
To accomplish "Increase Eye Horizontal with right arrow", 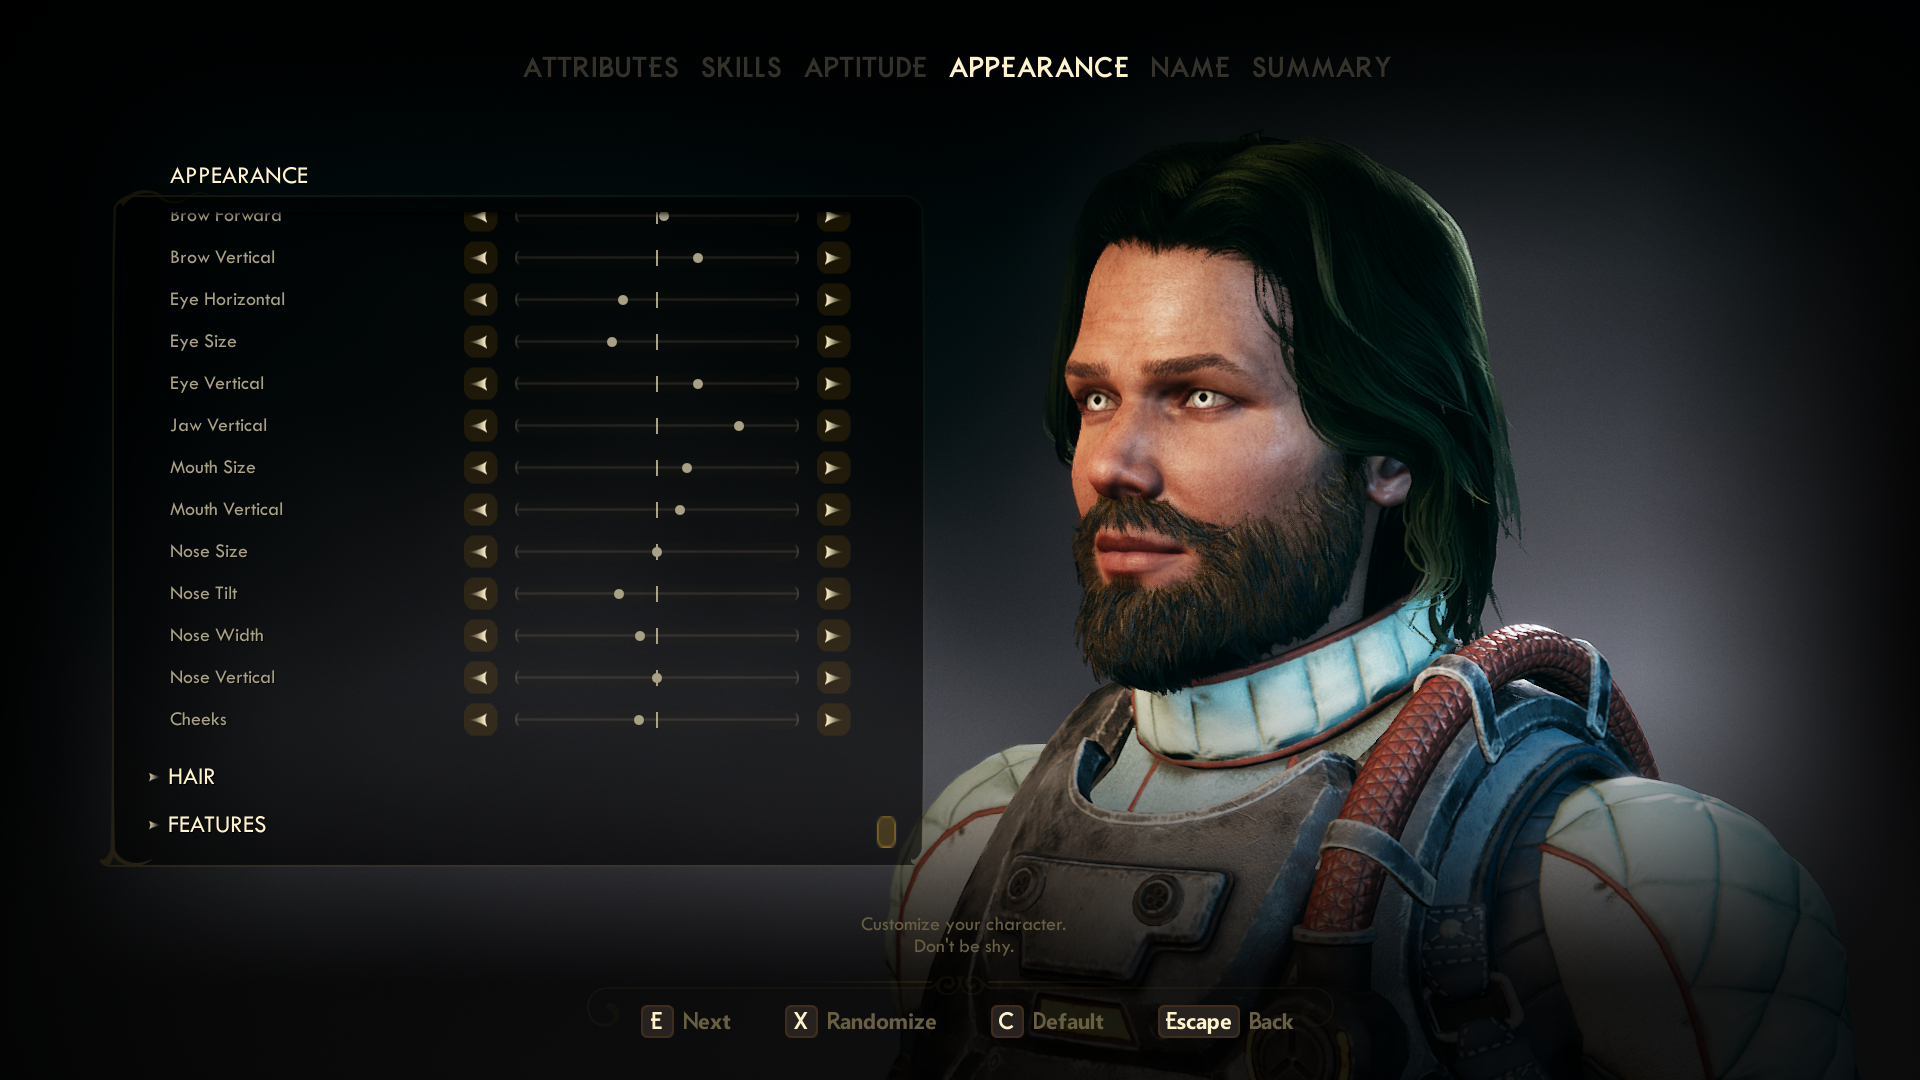I will tap(833, 300).
